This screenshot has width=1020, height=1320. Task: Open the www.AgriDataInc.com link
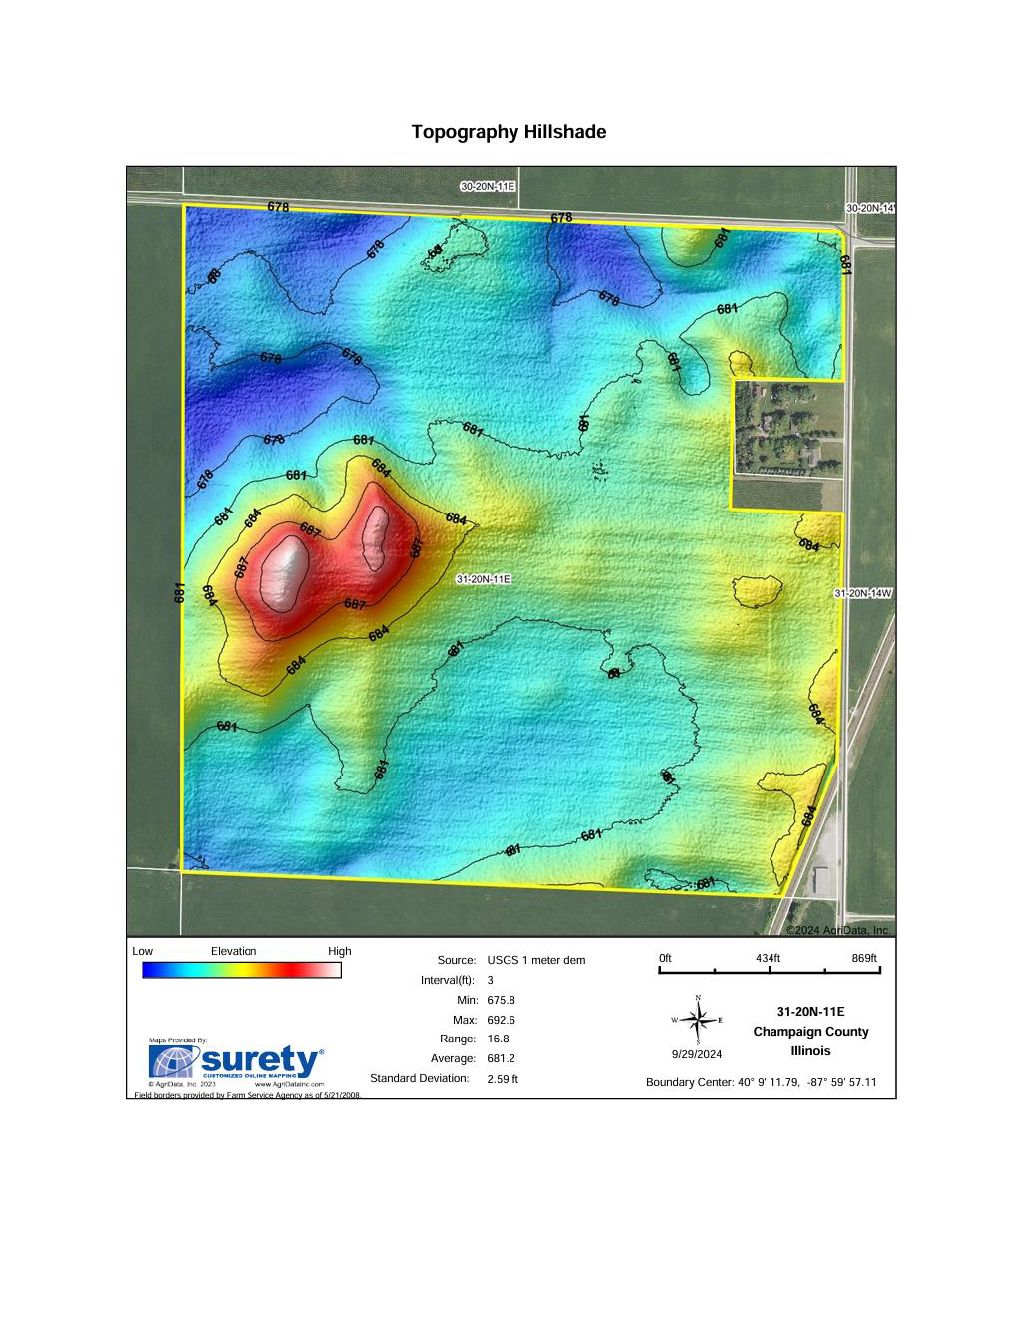290,1084
